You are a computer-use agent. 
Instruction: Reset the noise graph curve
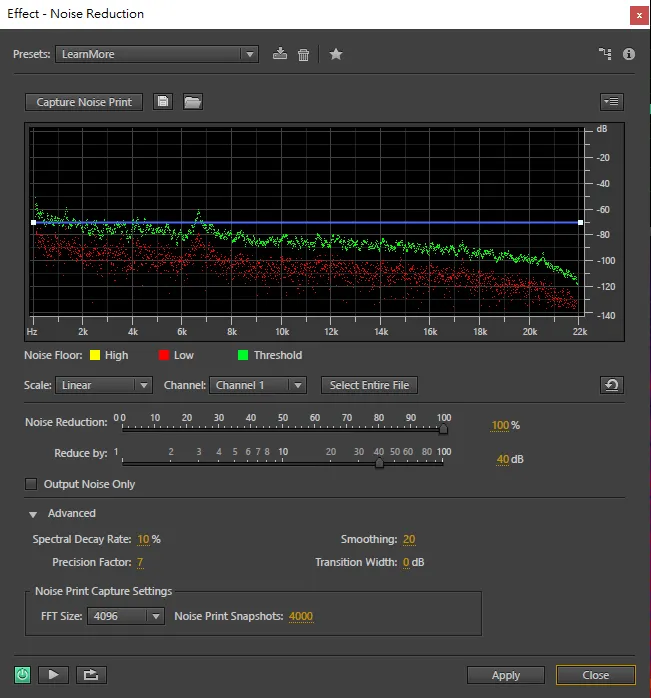(612, 385)
